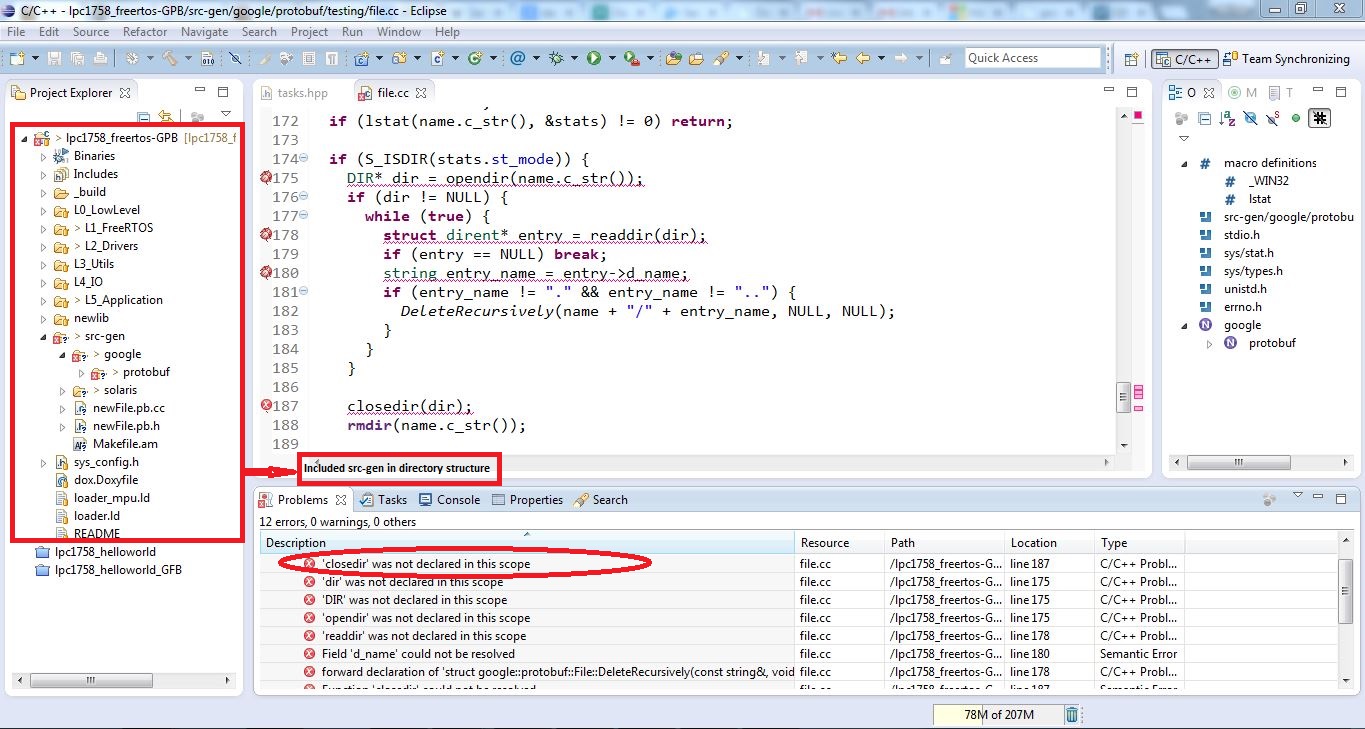The image size is (1365, 729).
Task: Open the Run button dropdown arrow
Action: point(612,58)
